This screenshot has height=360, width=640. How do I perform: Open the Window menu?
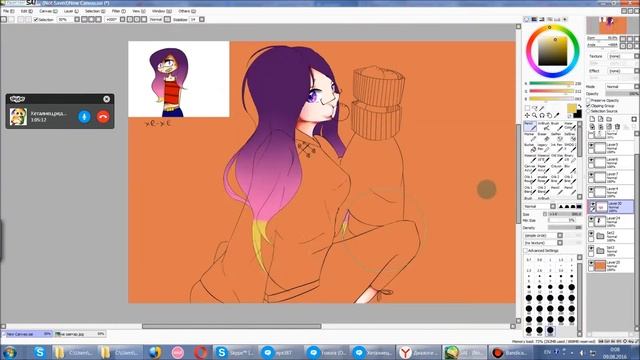click(161, 11)
